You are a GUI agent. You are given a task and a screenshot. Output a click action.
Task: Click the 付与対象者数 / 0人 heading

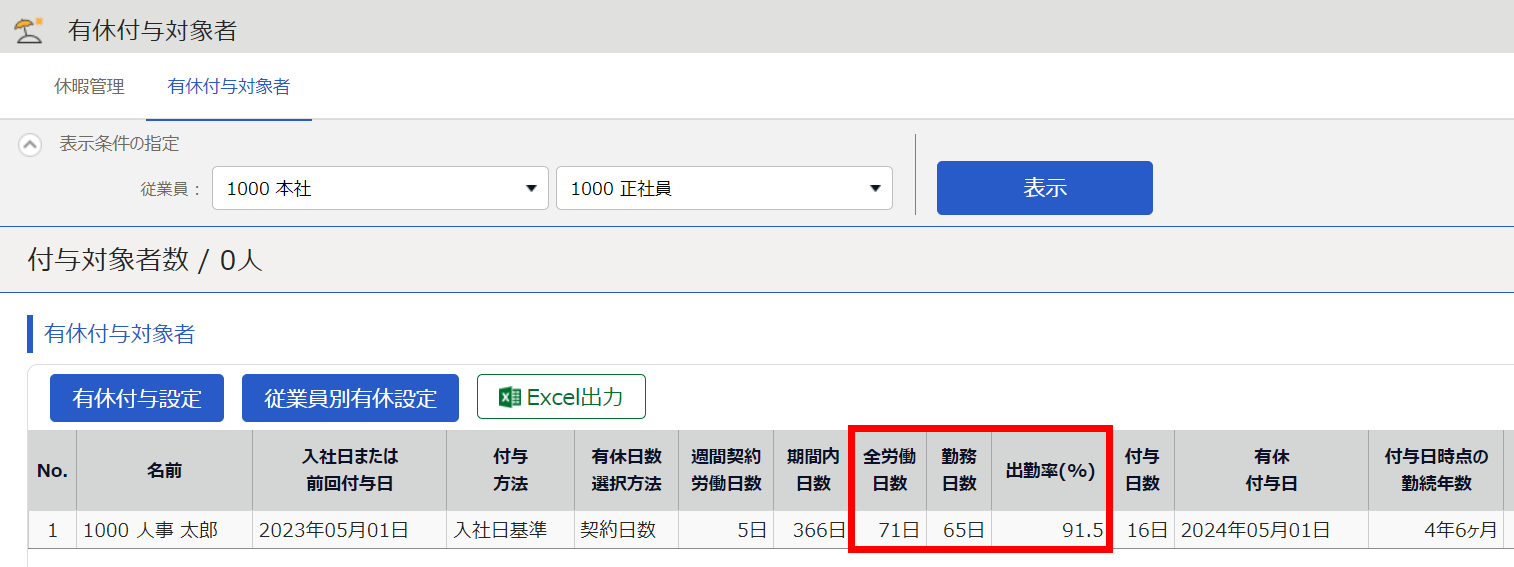click(x=145, y=260)
